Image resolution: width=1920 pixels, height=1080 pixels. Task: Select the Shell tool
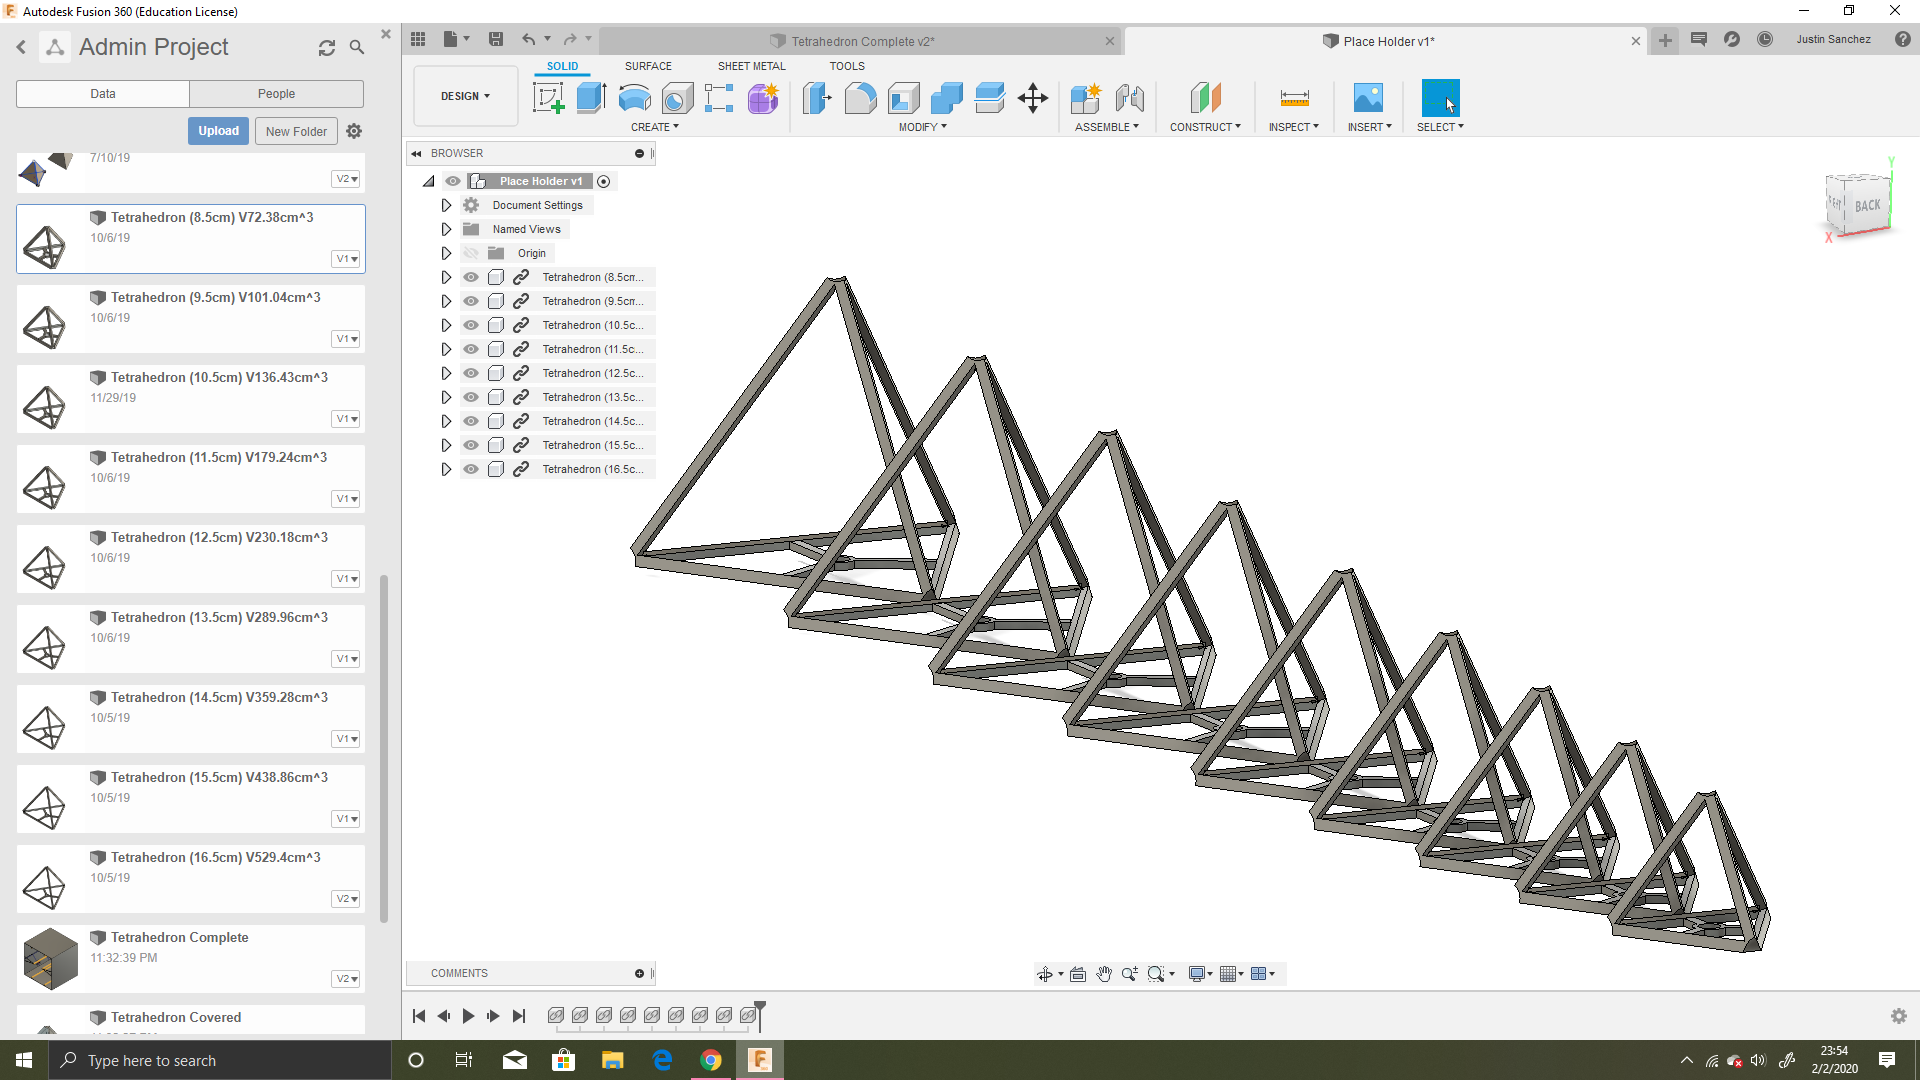(x=903, y=98)
